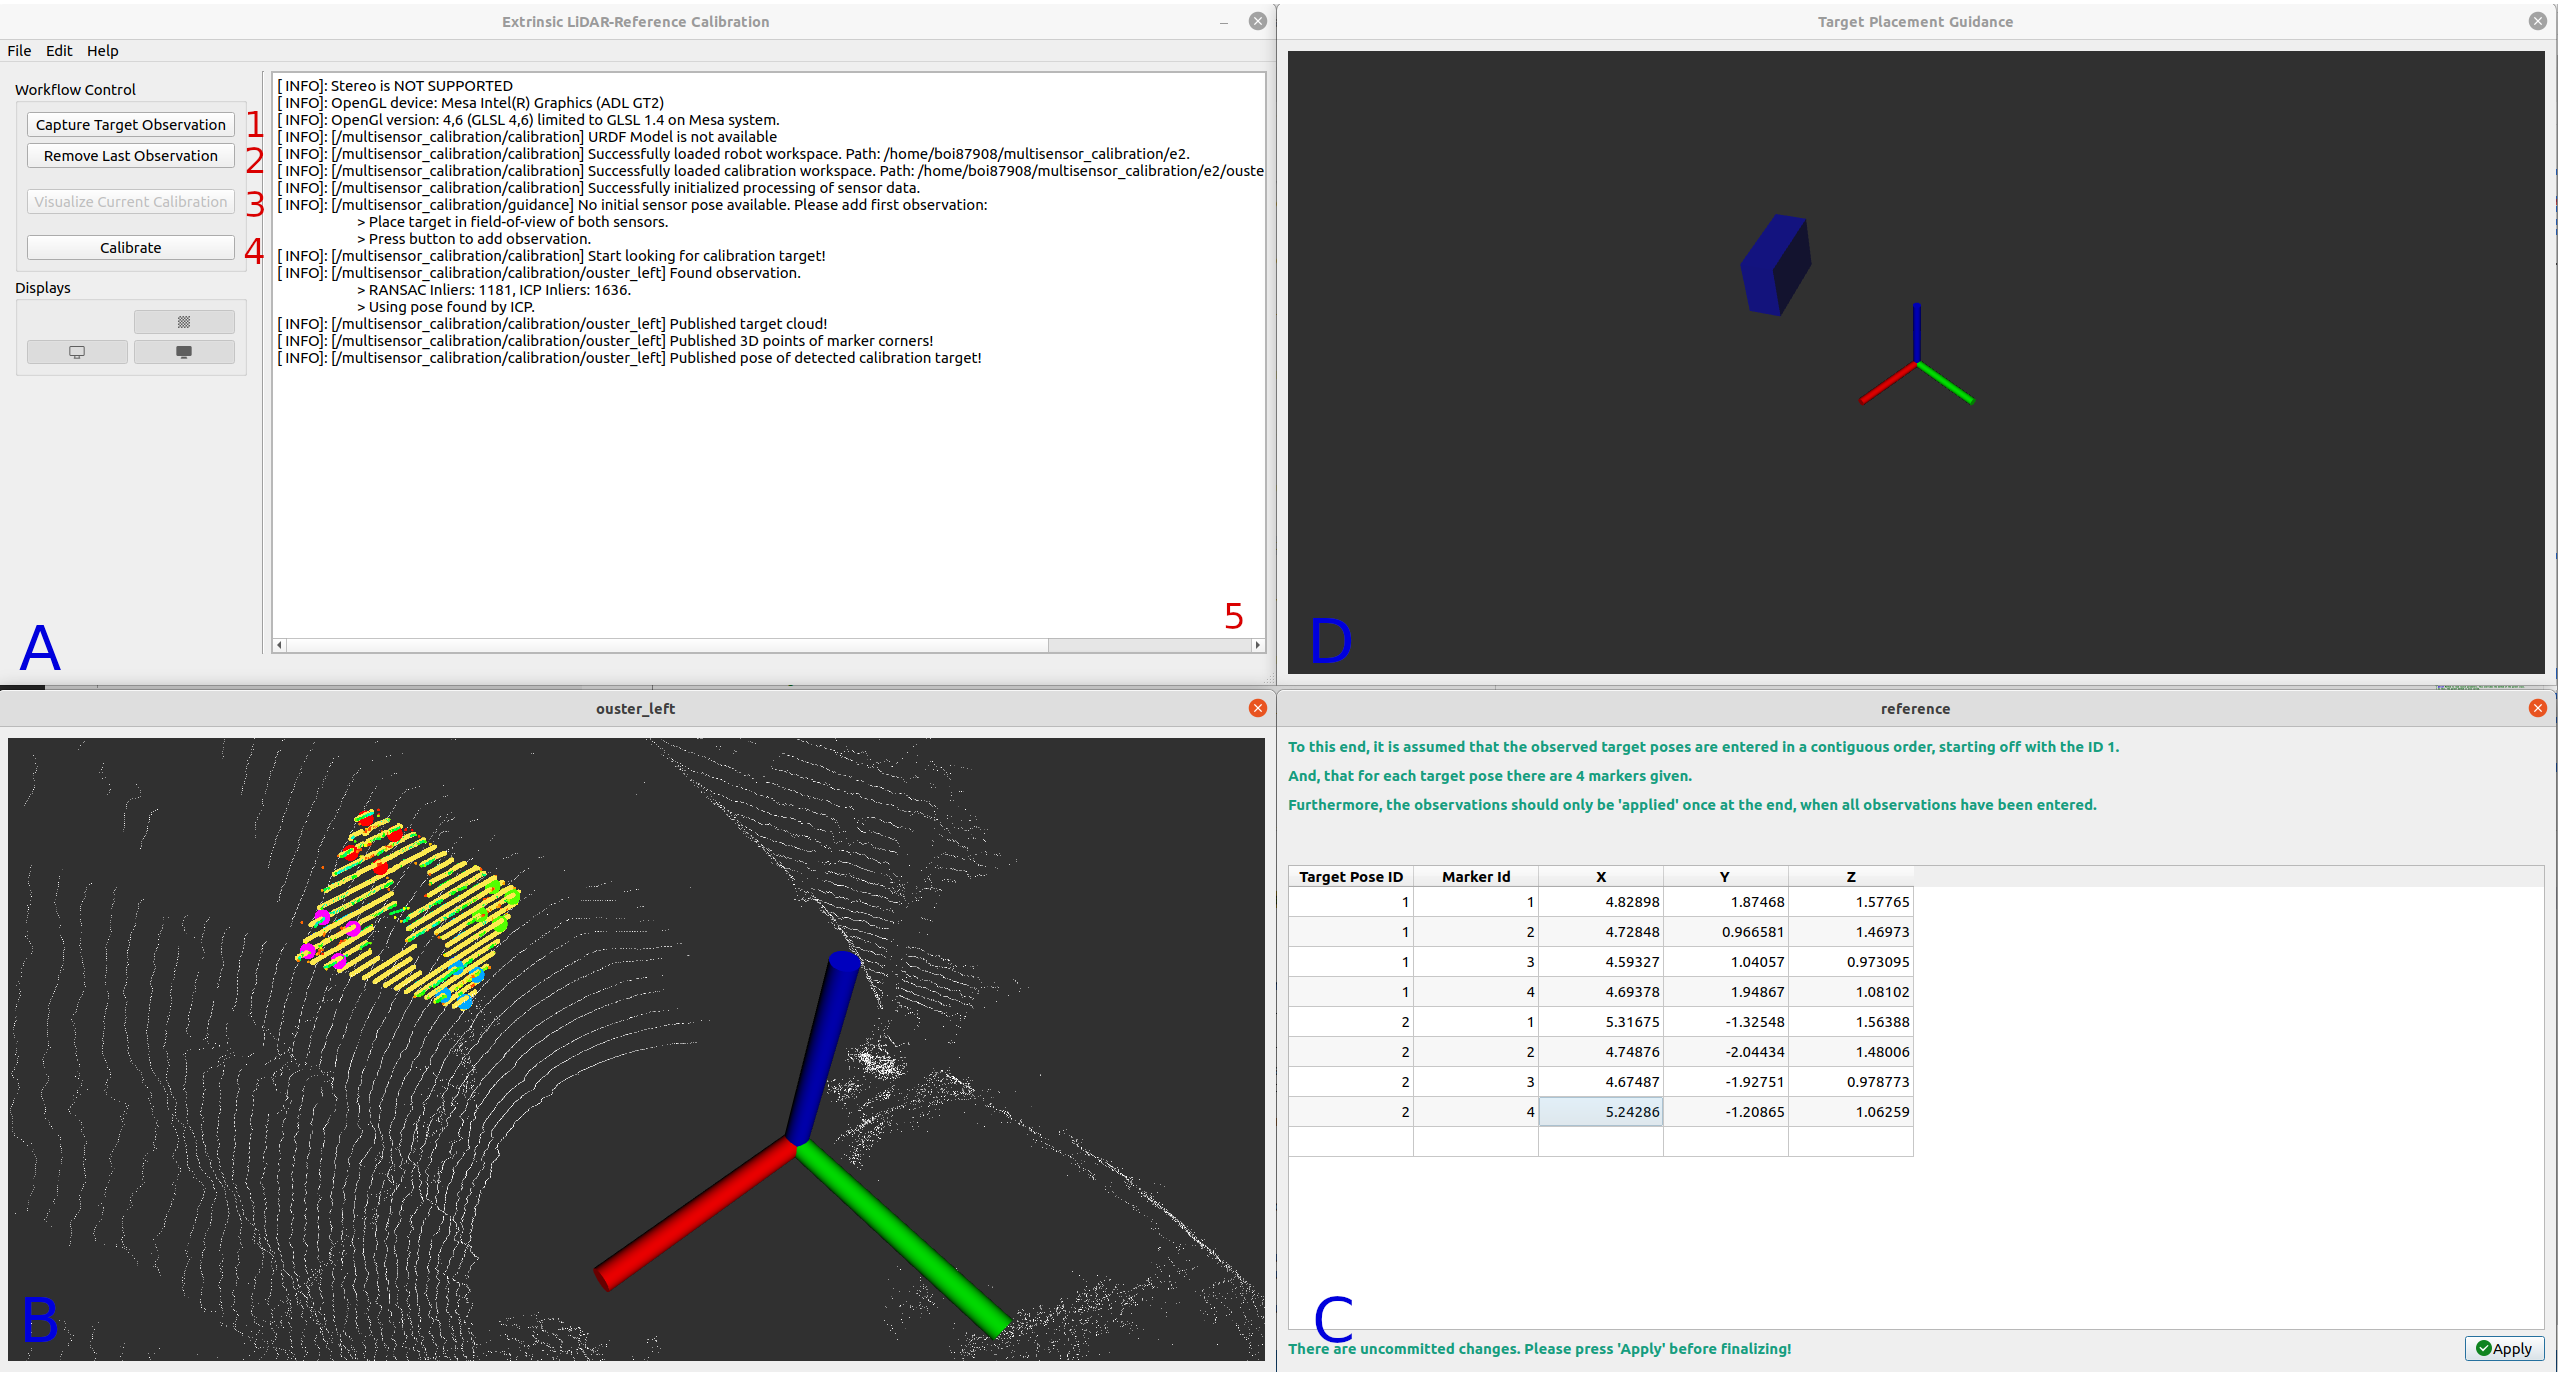Screen dimensions: 2558x1377
Task: Select the Y cell with value -2.04434
Action: pyautogui.click(x=1725, y=1051)
